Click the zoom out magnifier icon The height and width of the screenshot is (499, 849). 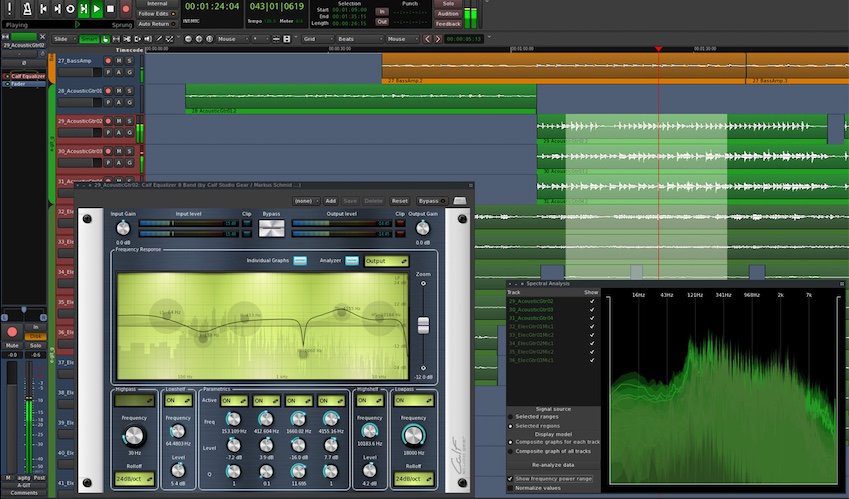(x=188, y=39)
